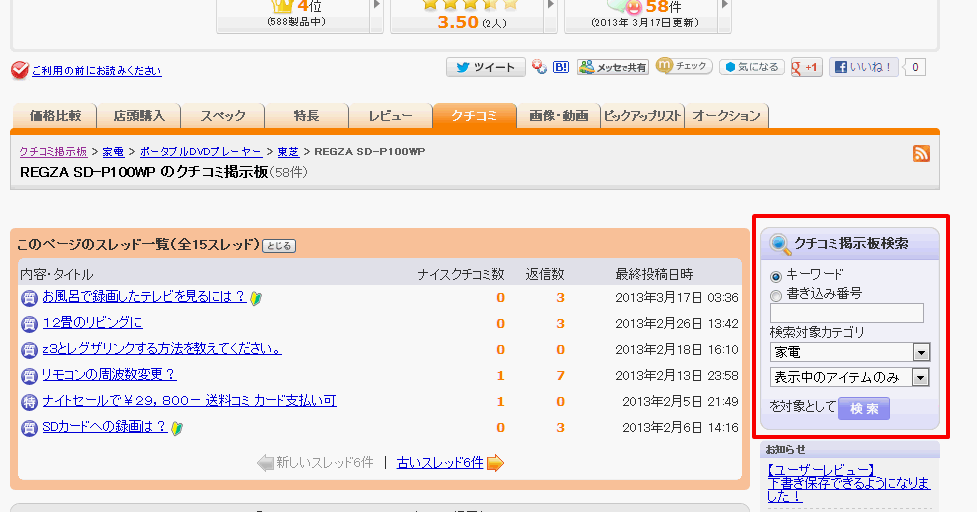This screenshot has height=512, width=977.
Task: Switch to the 画像・動画 tab
Action: tap(559, 116)
